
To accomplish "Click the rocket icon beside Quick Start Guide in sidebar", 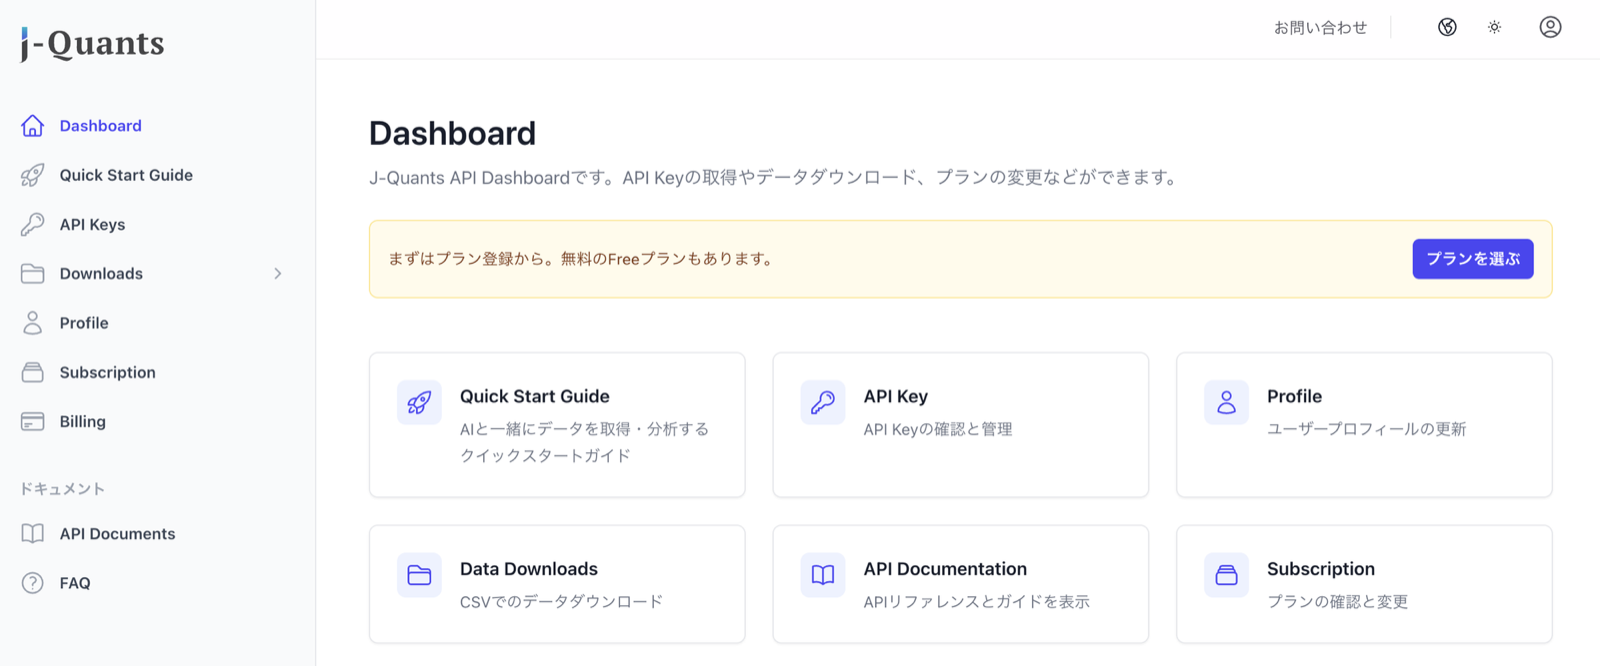I will pyautogui.click(x=32, y=175).
